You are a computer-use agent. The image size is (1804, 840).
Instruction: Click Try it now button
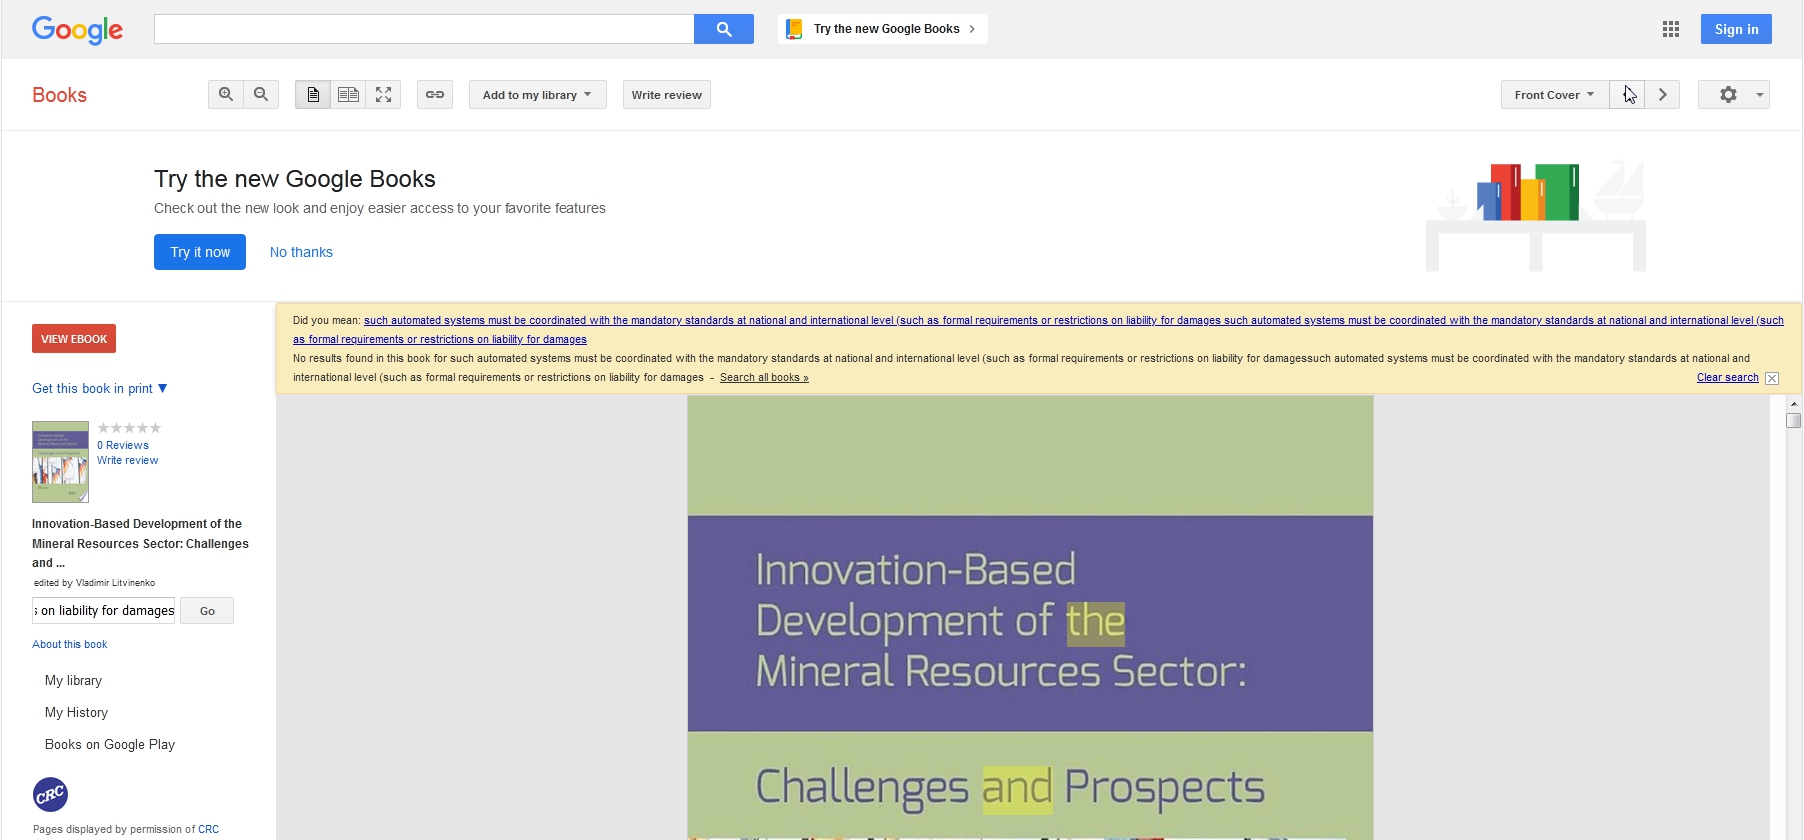coord(200,252)
